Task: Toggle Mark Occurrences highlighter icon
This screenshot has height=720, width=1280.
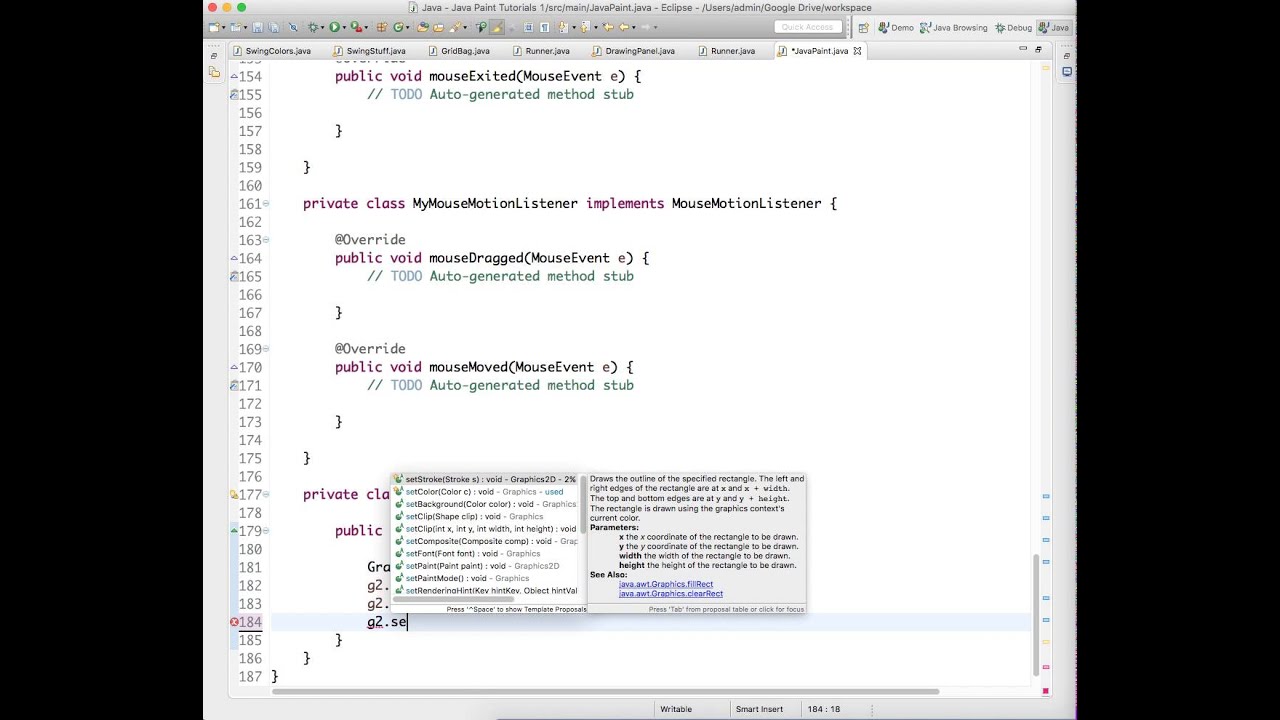Action: (497, 27)
